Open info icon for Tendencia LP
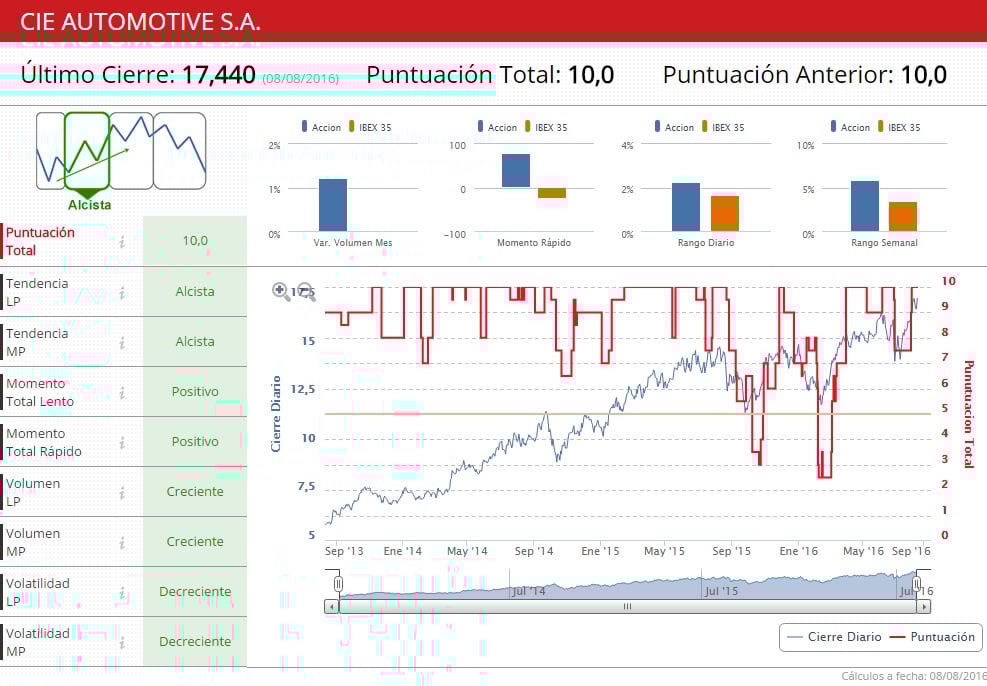Screen dimensions: 987x686 (122, 293)
